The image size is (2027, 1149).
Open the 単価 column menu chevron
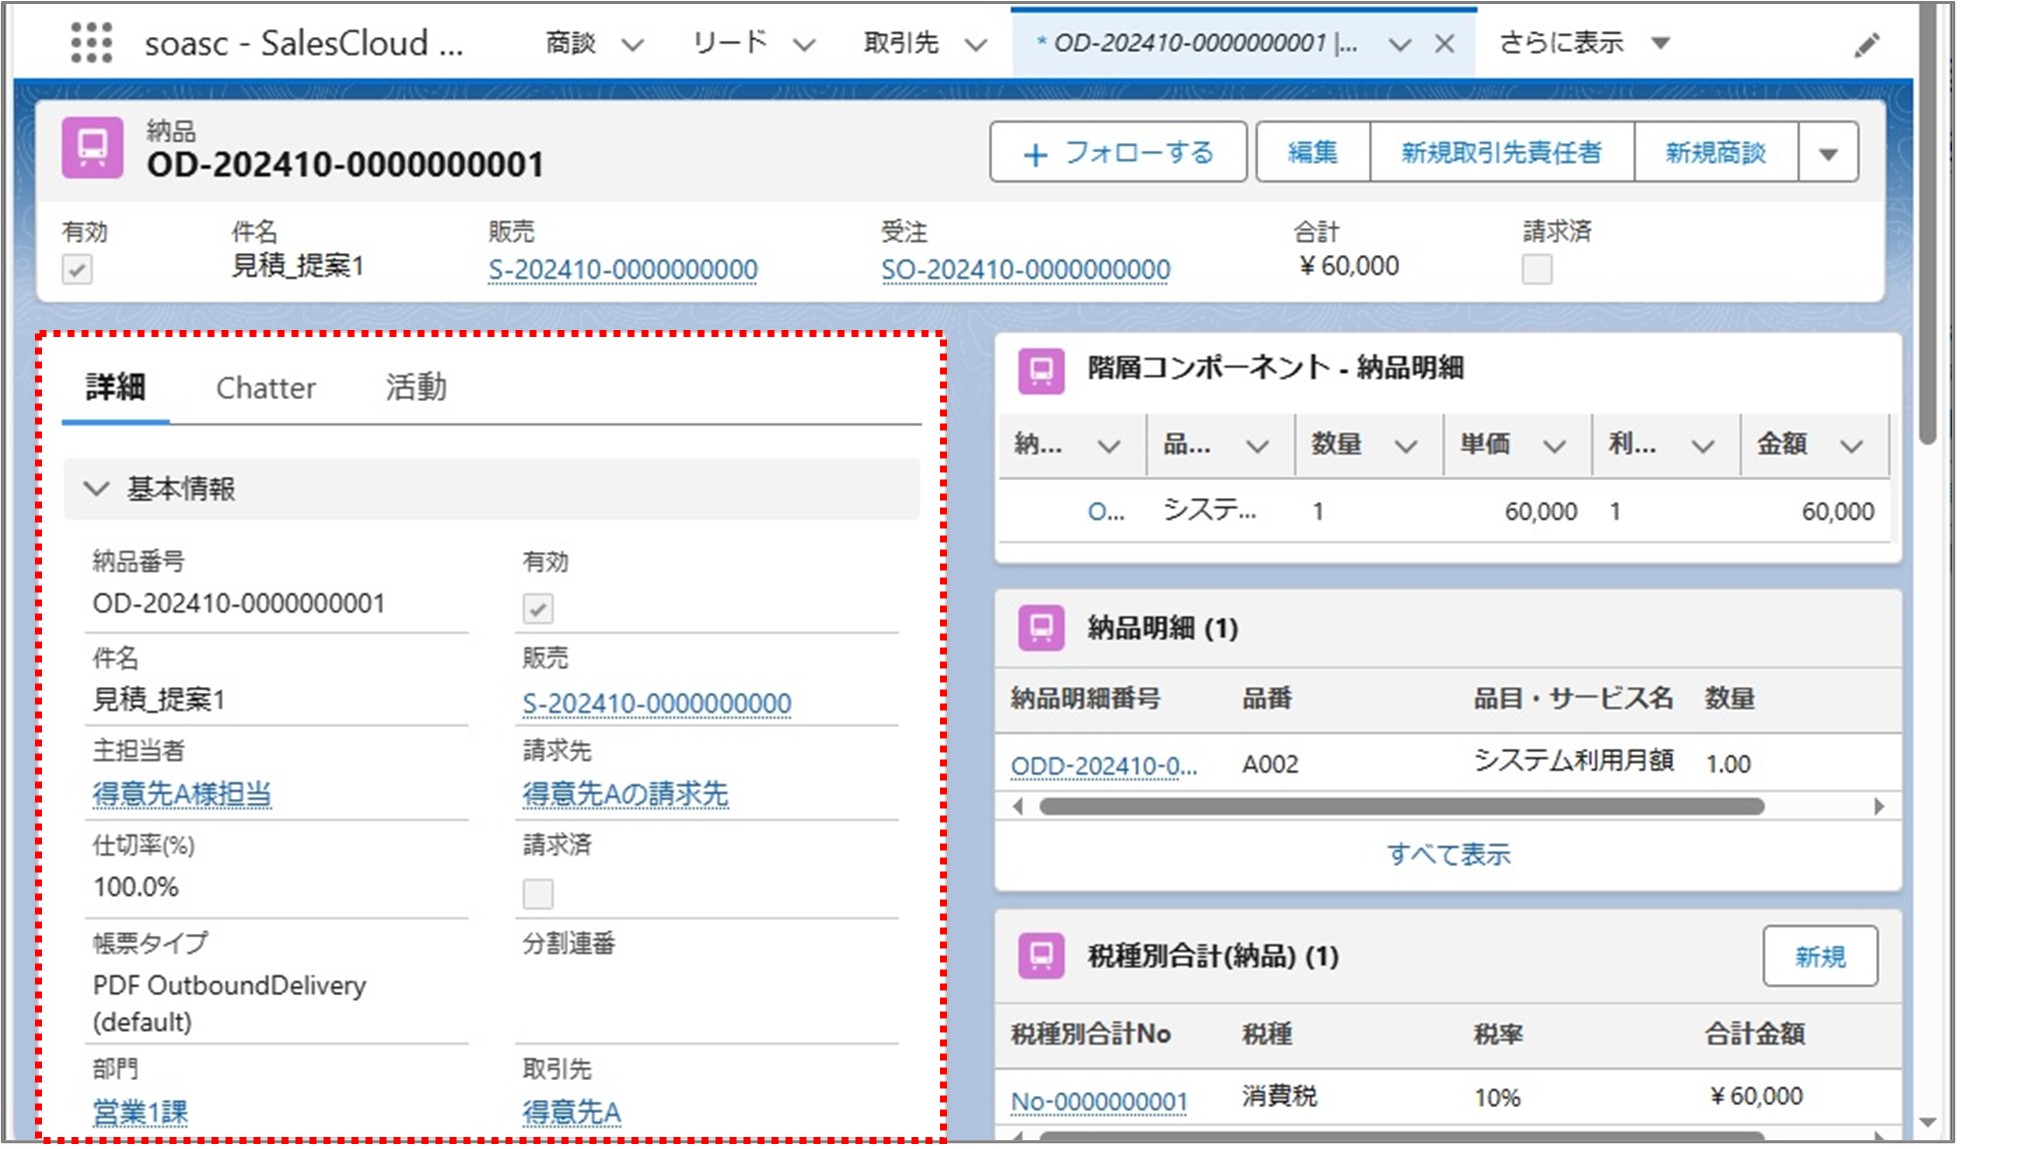1554,446
